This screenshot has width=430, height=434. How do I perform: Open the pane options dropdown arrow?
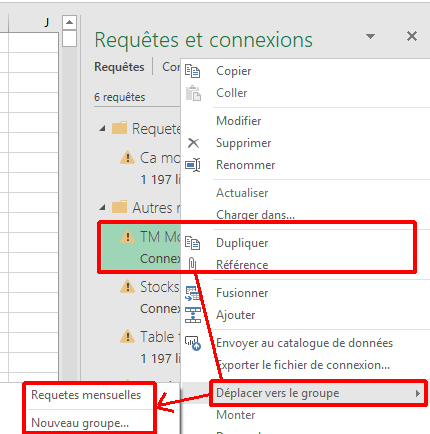[x=370, y=36]
